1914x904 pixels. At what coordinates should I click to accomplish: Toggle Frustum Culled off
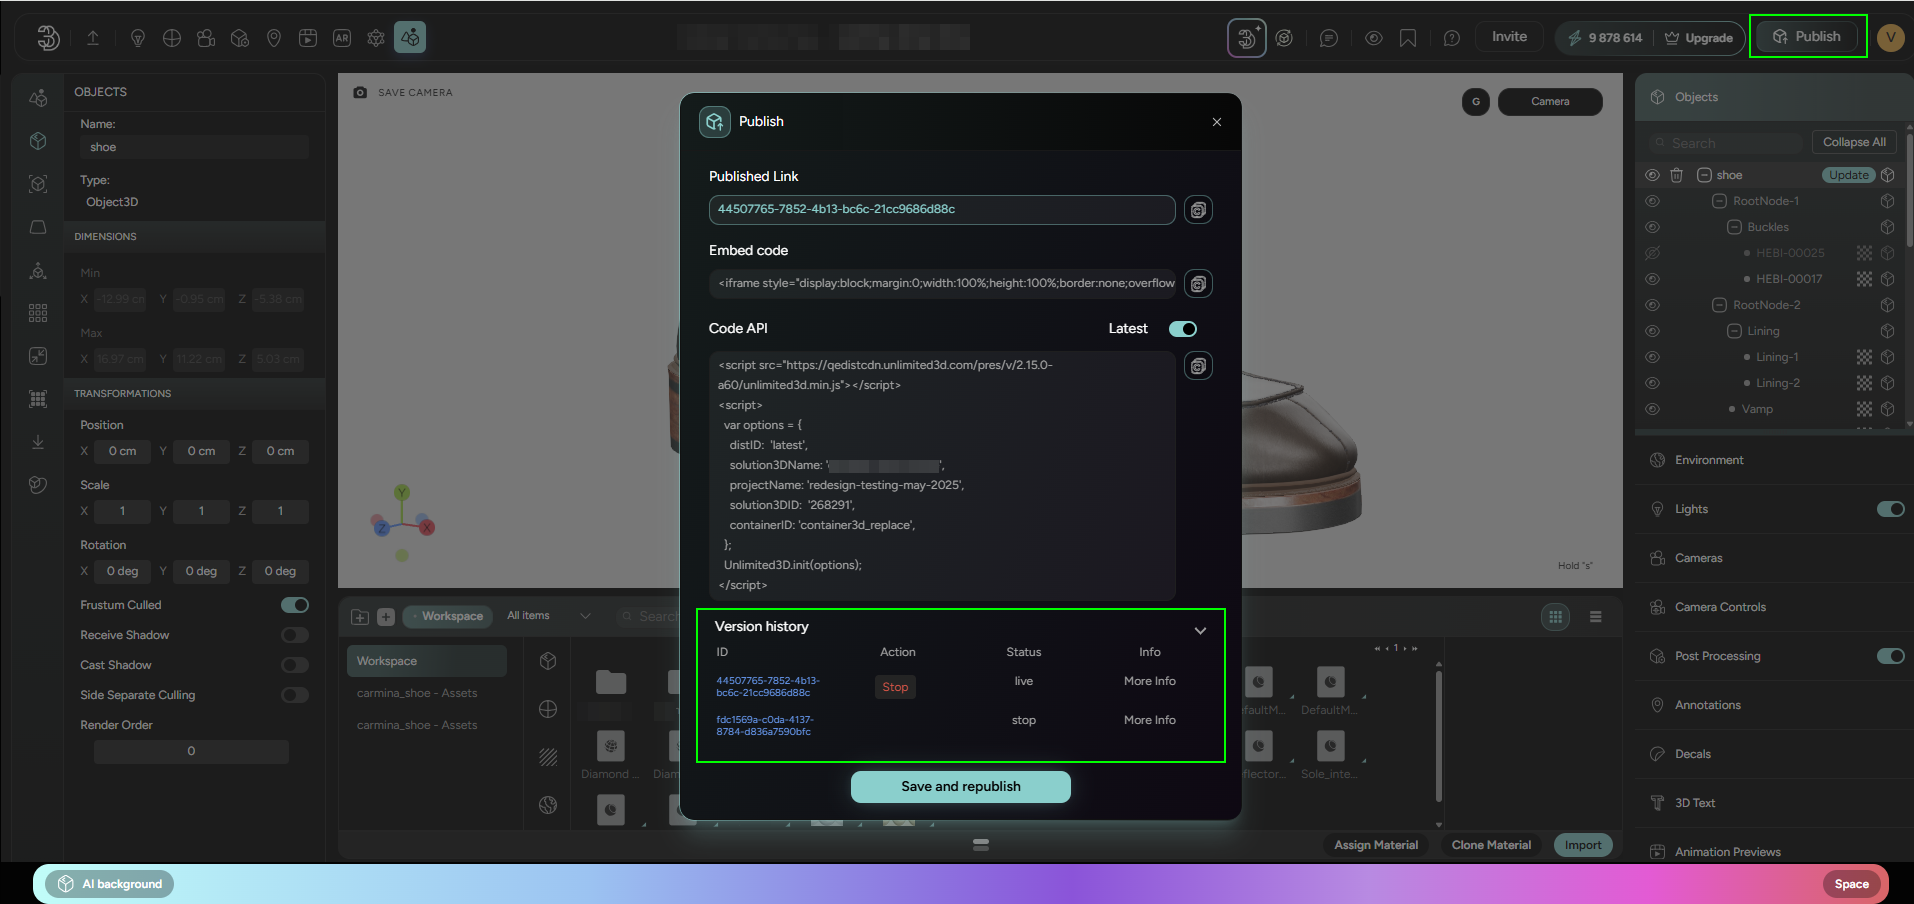click(x=294, y=605)
